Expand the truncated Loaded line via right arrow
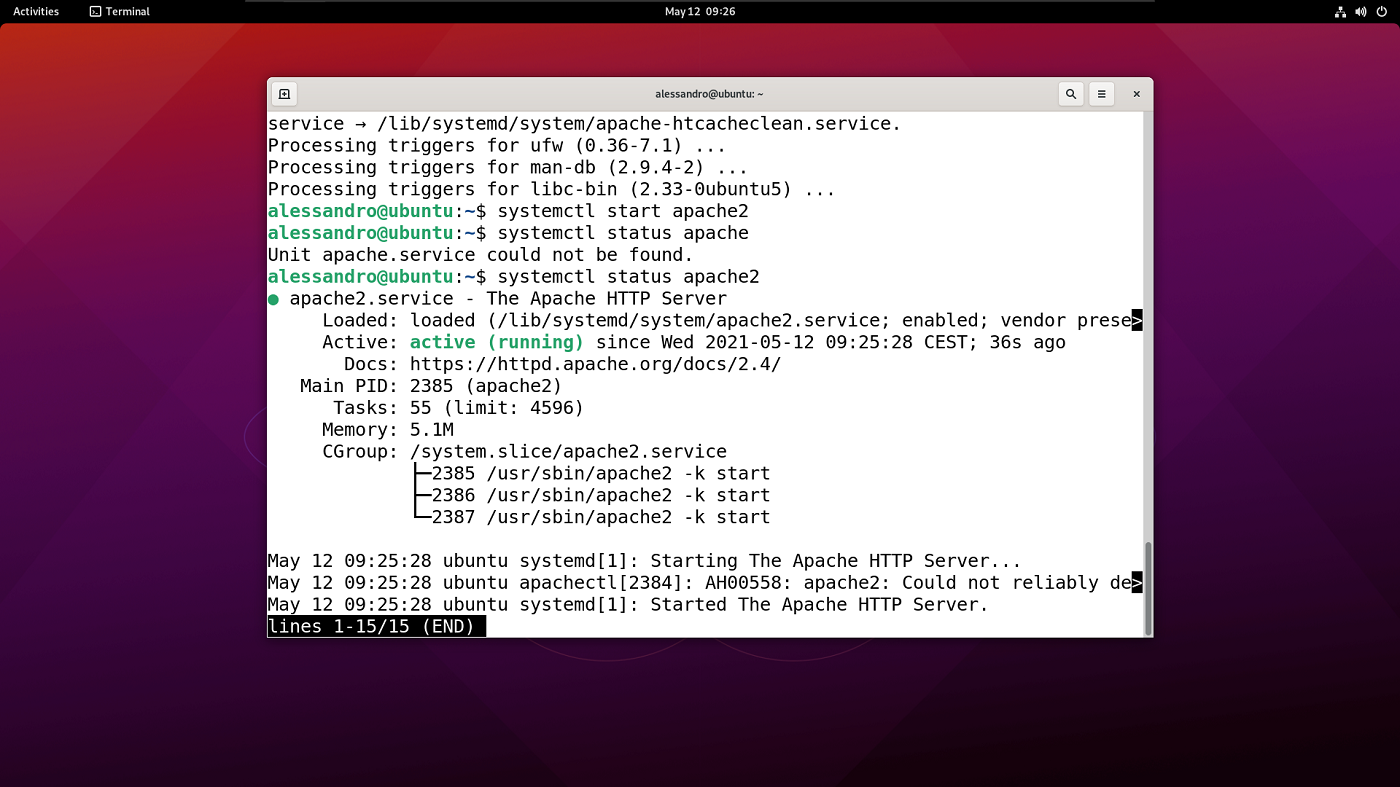The image size is (1400, 787). (1137, 320)
